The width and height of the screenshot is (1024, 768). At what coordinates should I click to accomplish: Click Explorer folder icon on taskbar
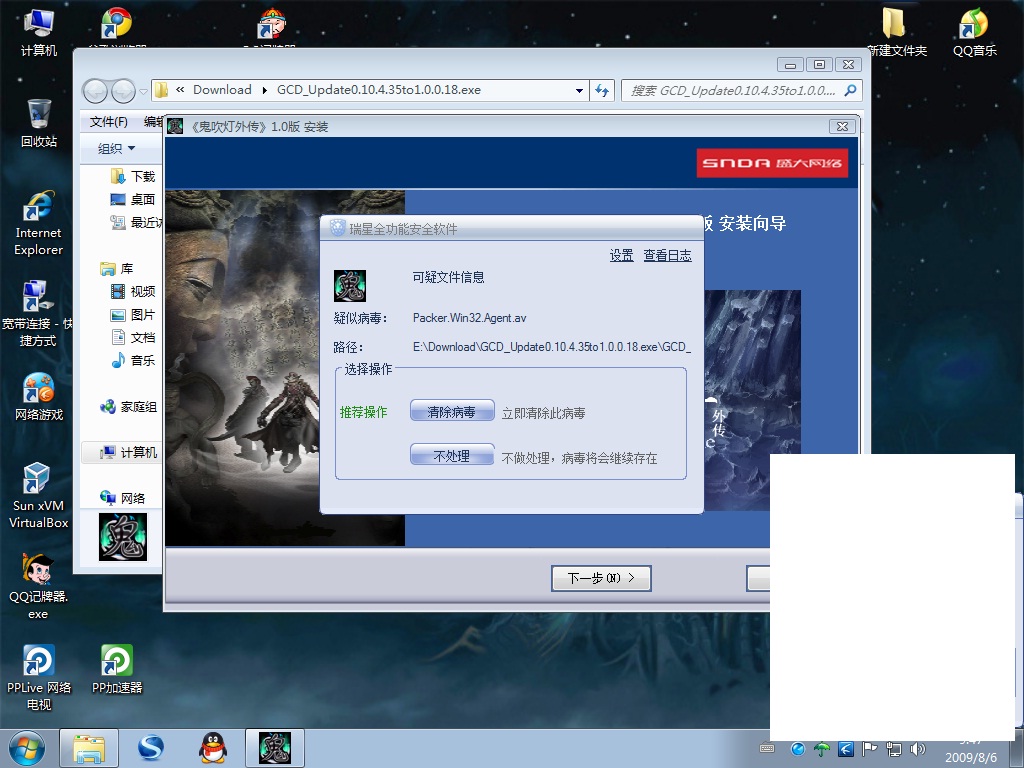pyautogui.click(x=89, y=748)
